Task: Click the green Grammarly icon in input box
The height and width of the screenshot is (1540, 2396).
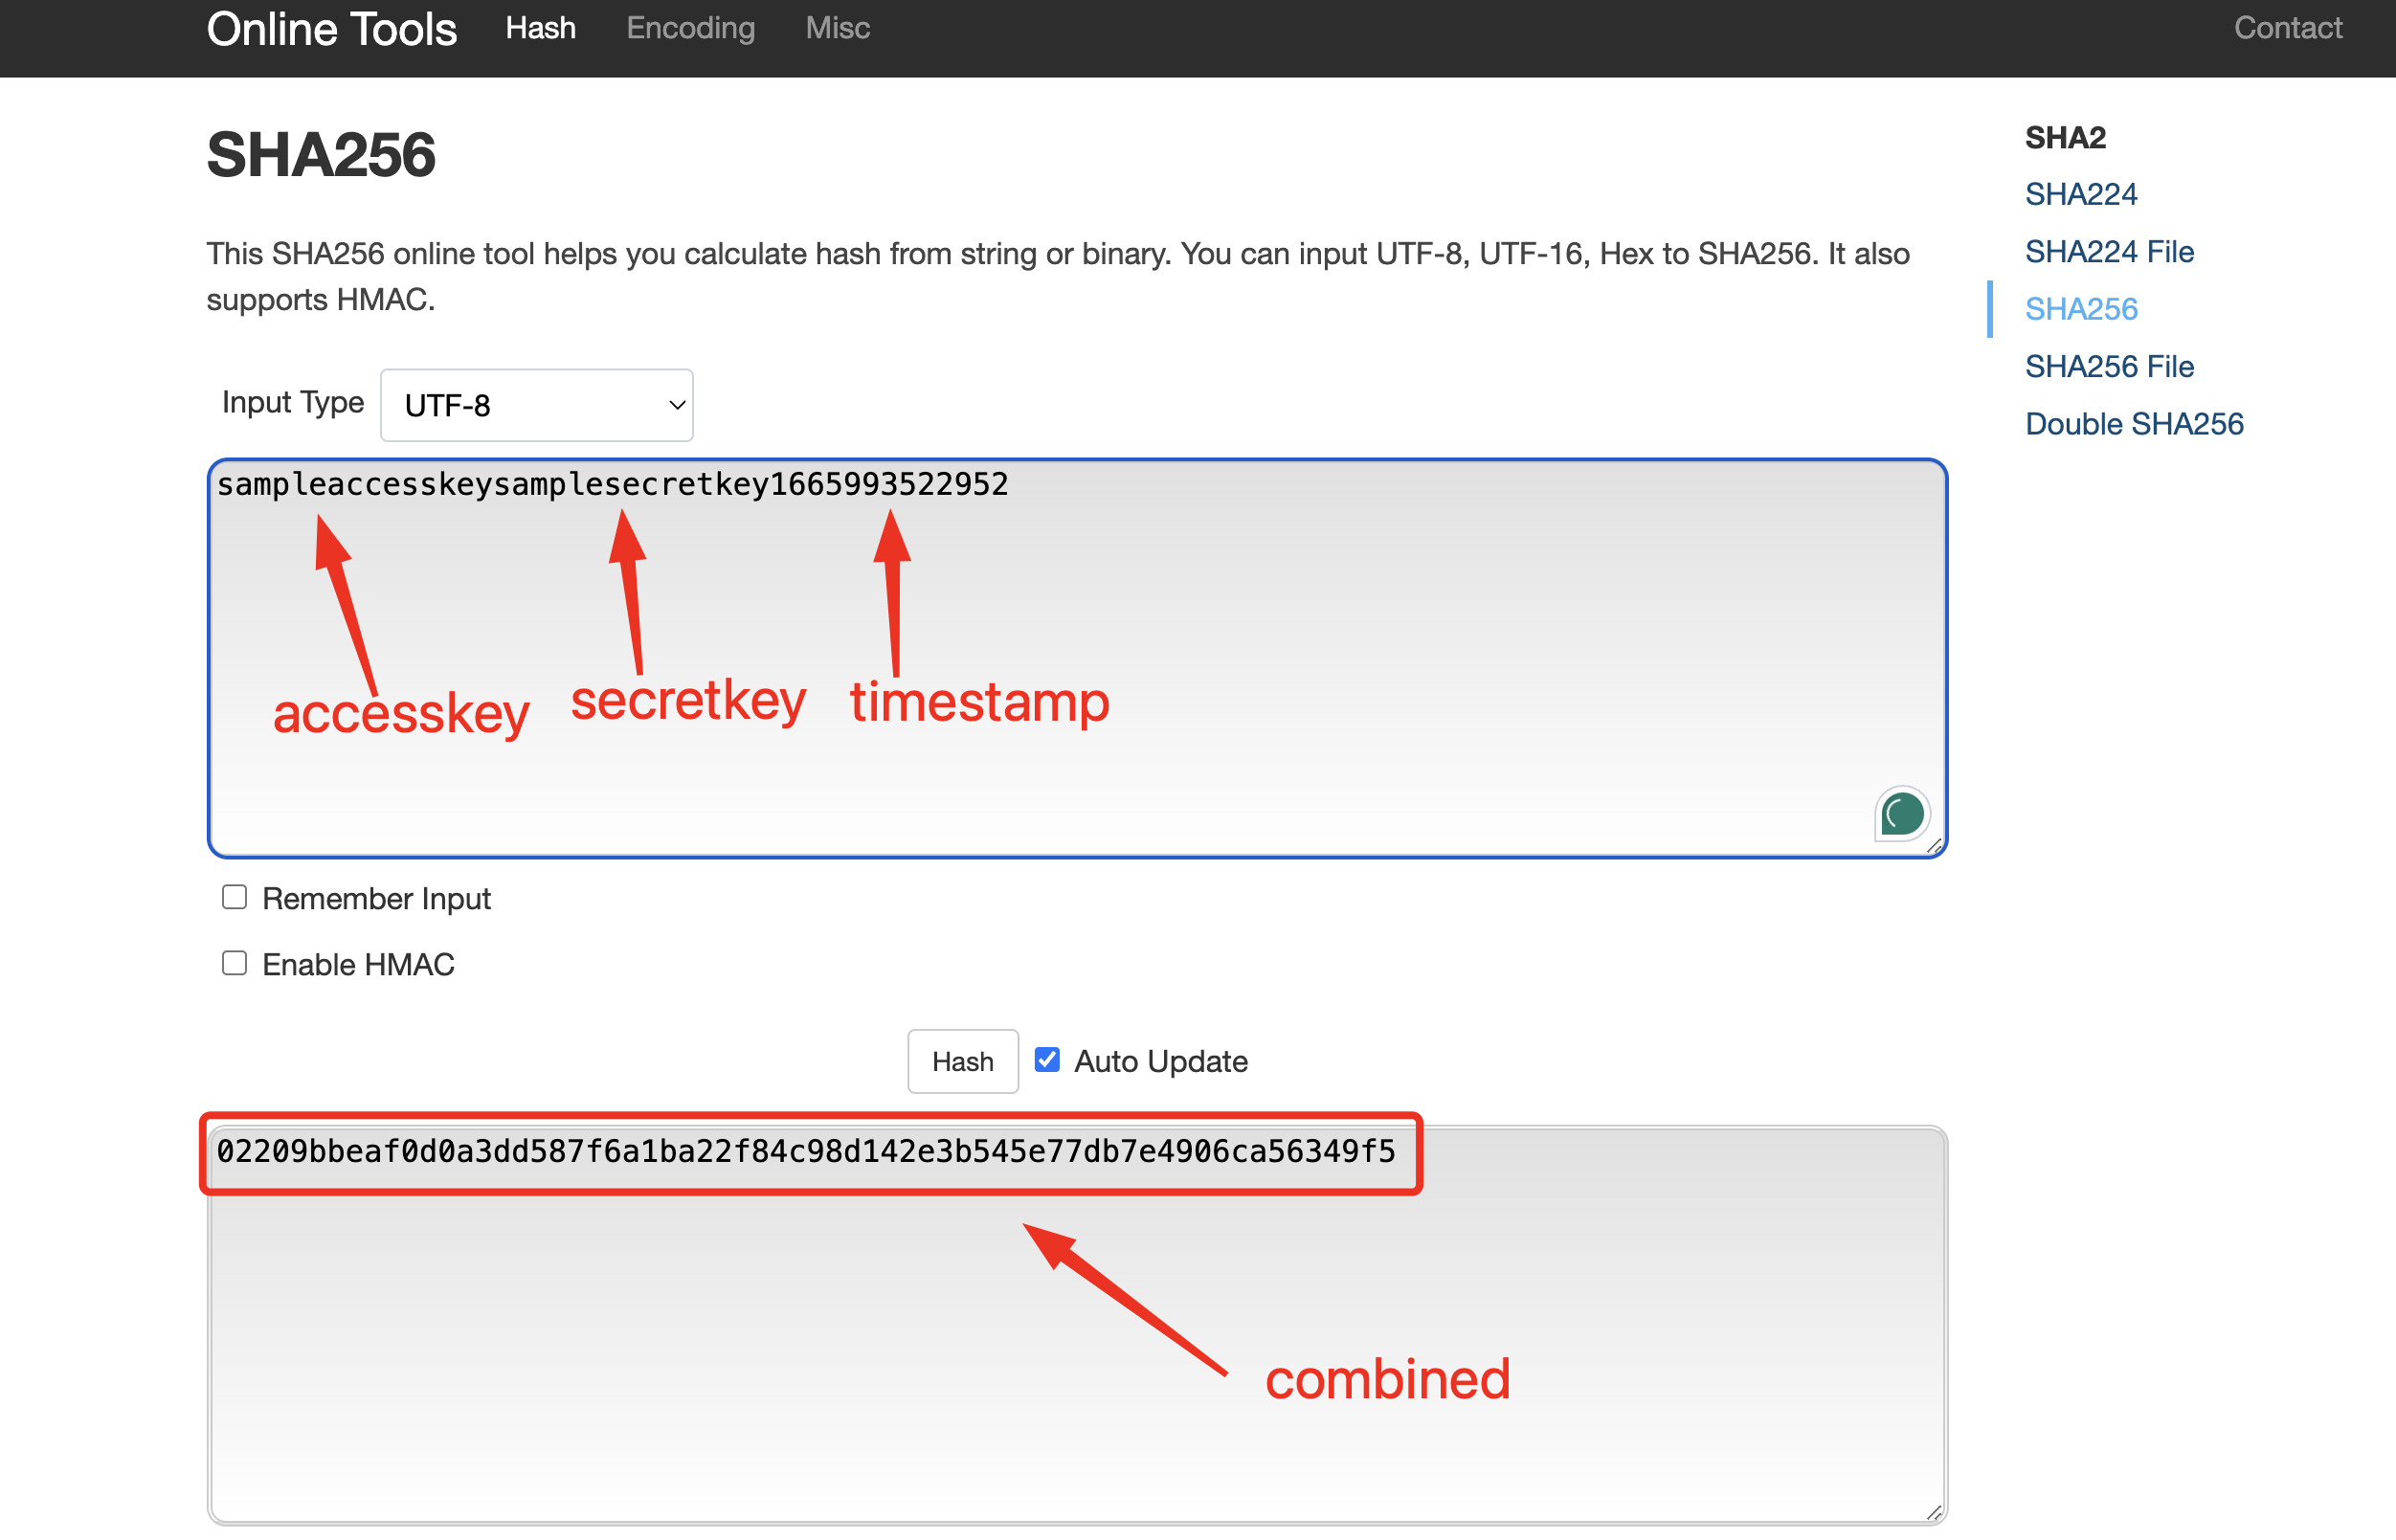Action: [x=1901, y=813]
